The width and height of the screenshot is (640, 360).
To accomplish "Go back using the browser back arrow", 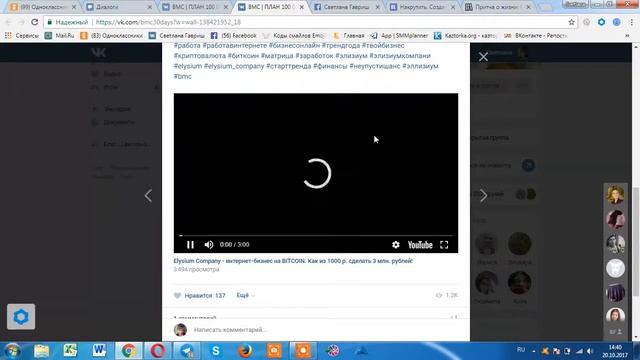I will (8, 22).
